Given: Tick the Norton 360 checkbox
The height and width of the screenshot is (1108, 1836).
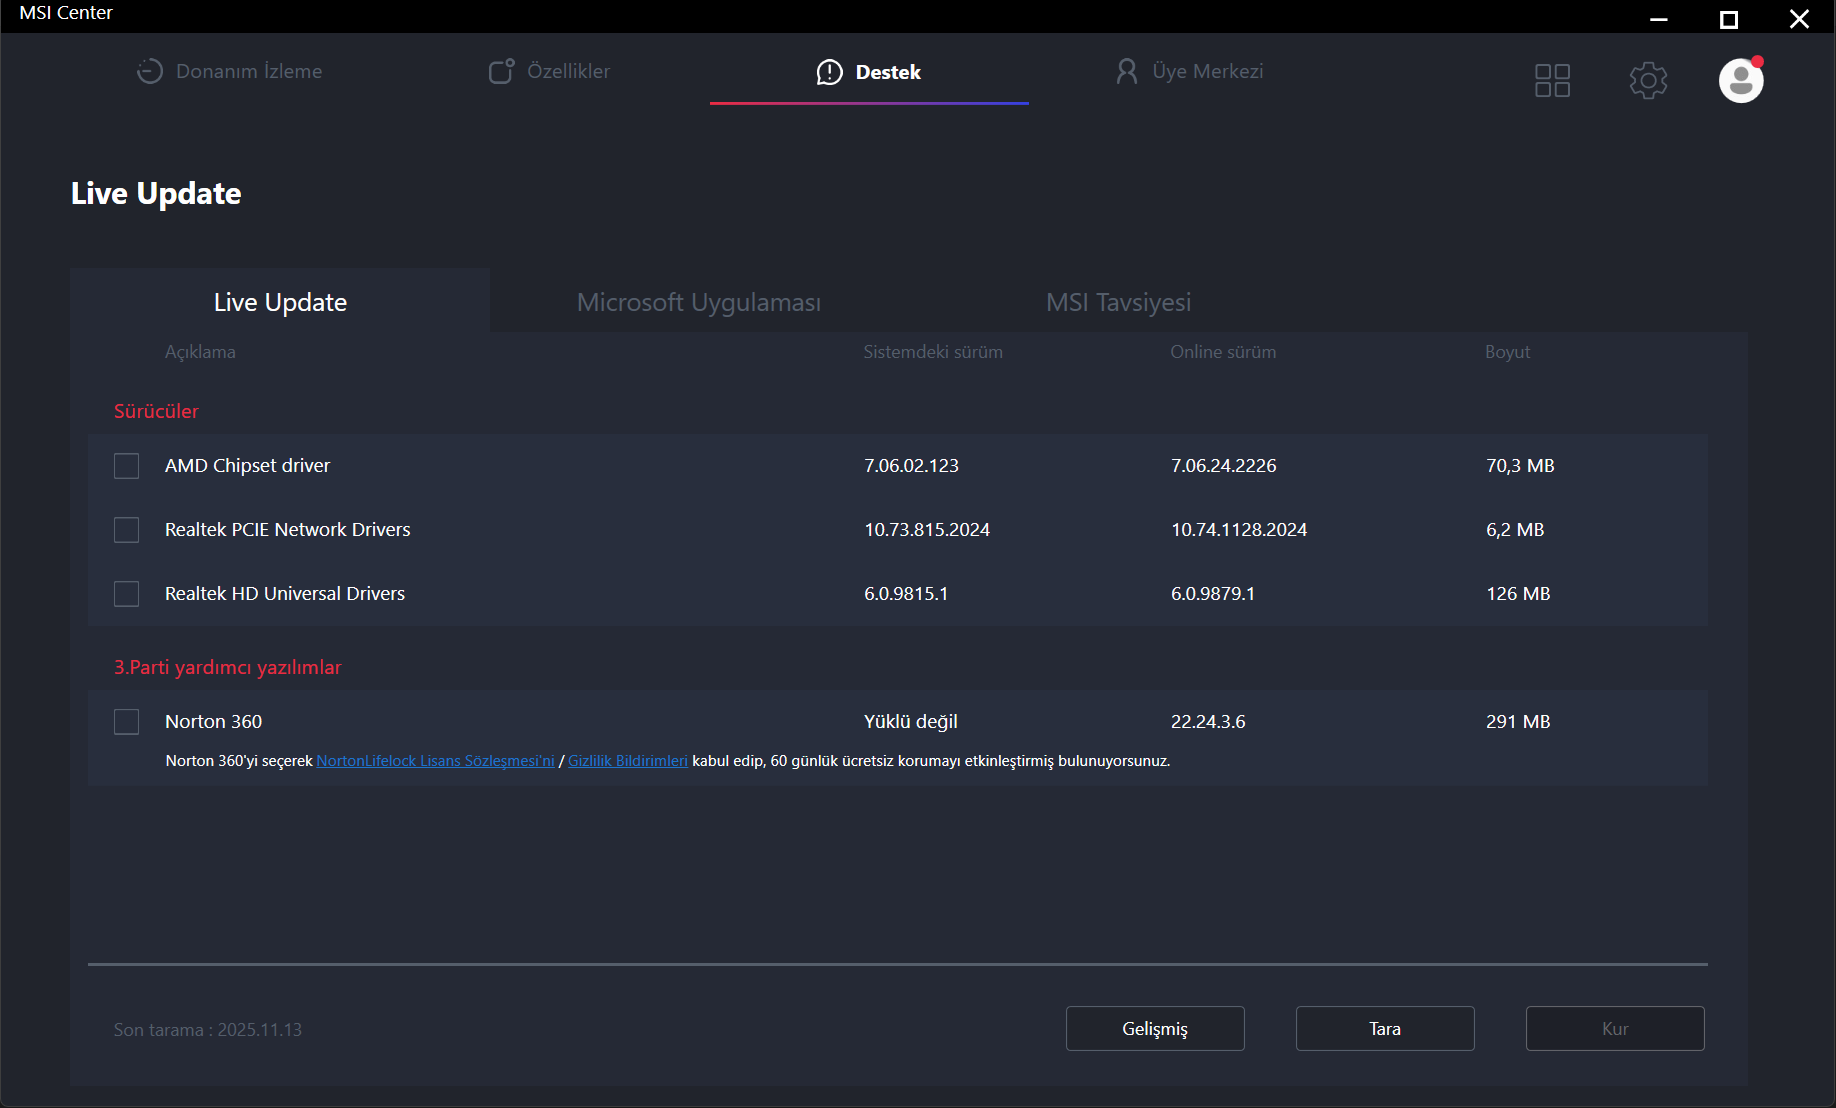Looking at the screenshot, I should coord(126,722).
